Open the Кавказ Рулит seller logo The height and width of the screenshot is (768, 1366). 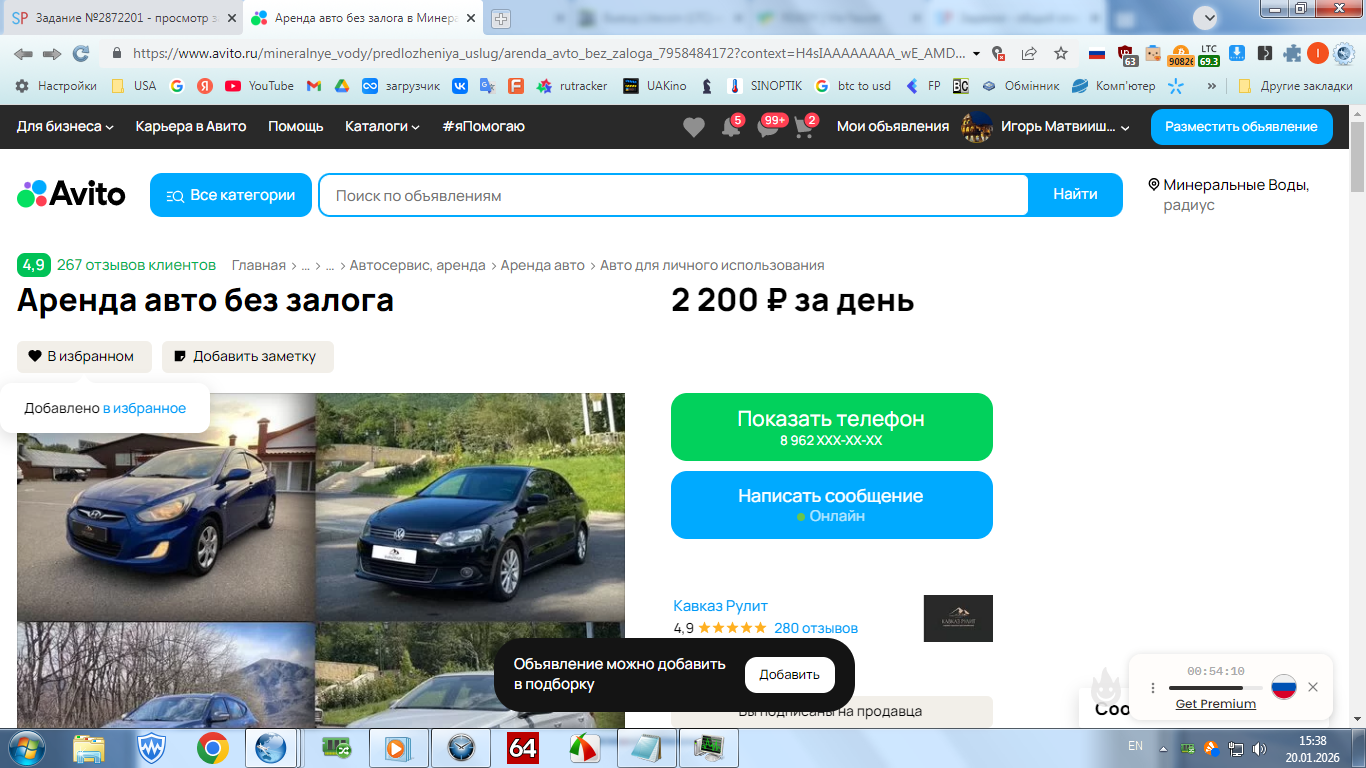958,618
